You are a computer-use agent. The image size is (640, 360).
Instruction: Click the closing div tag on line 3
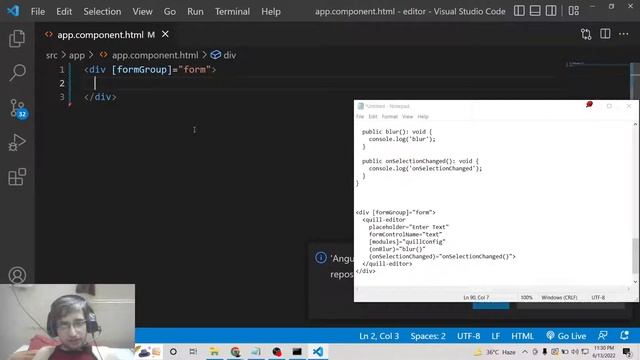click(x=100, y=97)
